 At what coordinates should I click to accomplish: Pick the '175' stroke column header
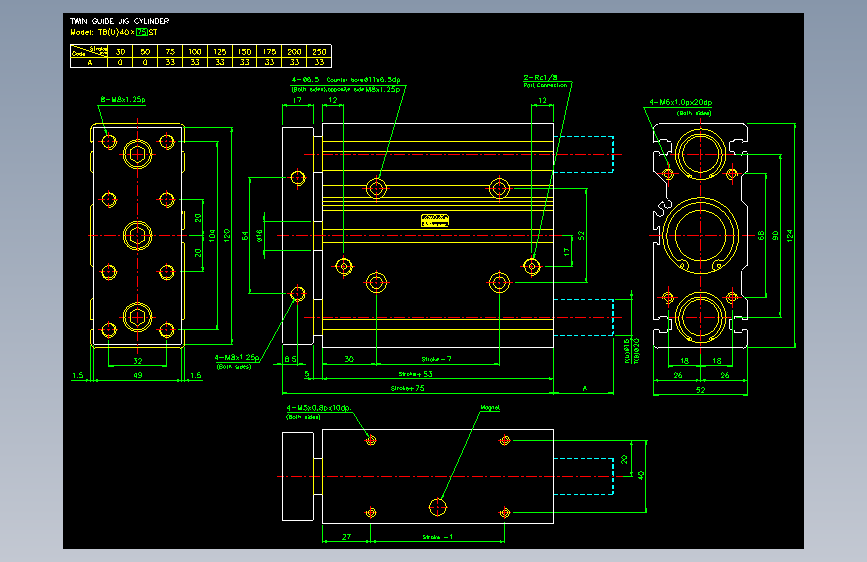click(x=269, y=51)
